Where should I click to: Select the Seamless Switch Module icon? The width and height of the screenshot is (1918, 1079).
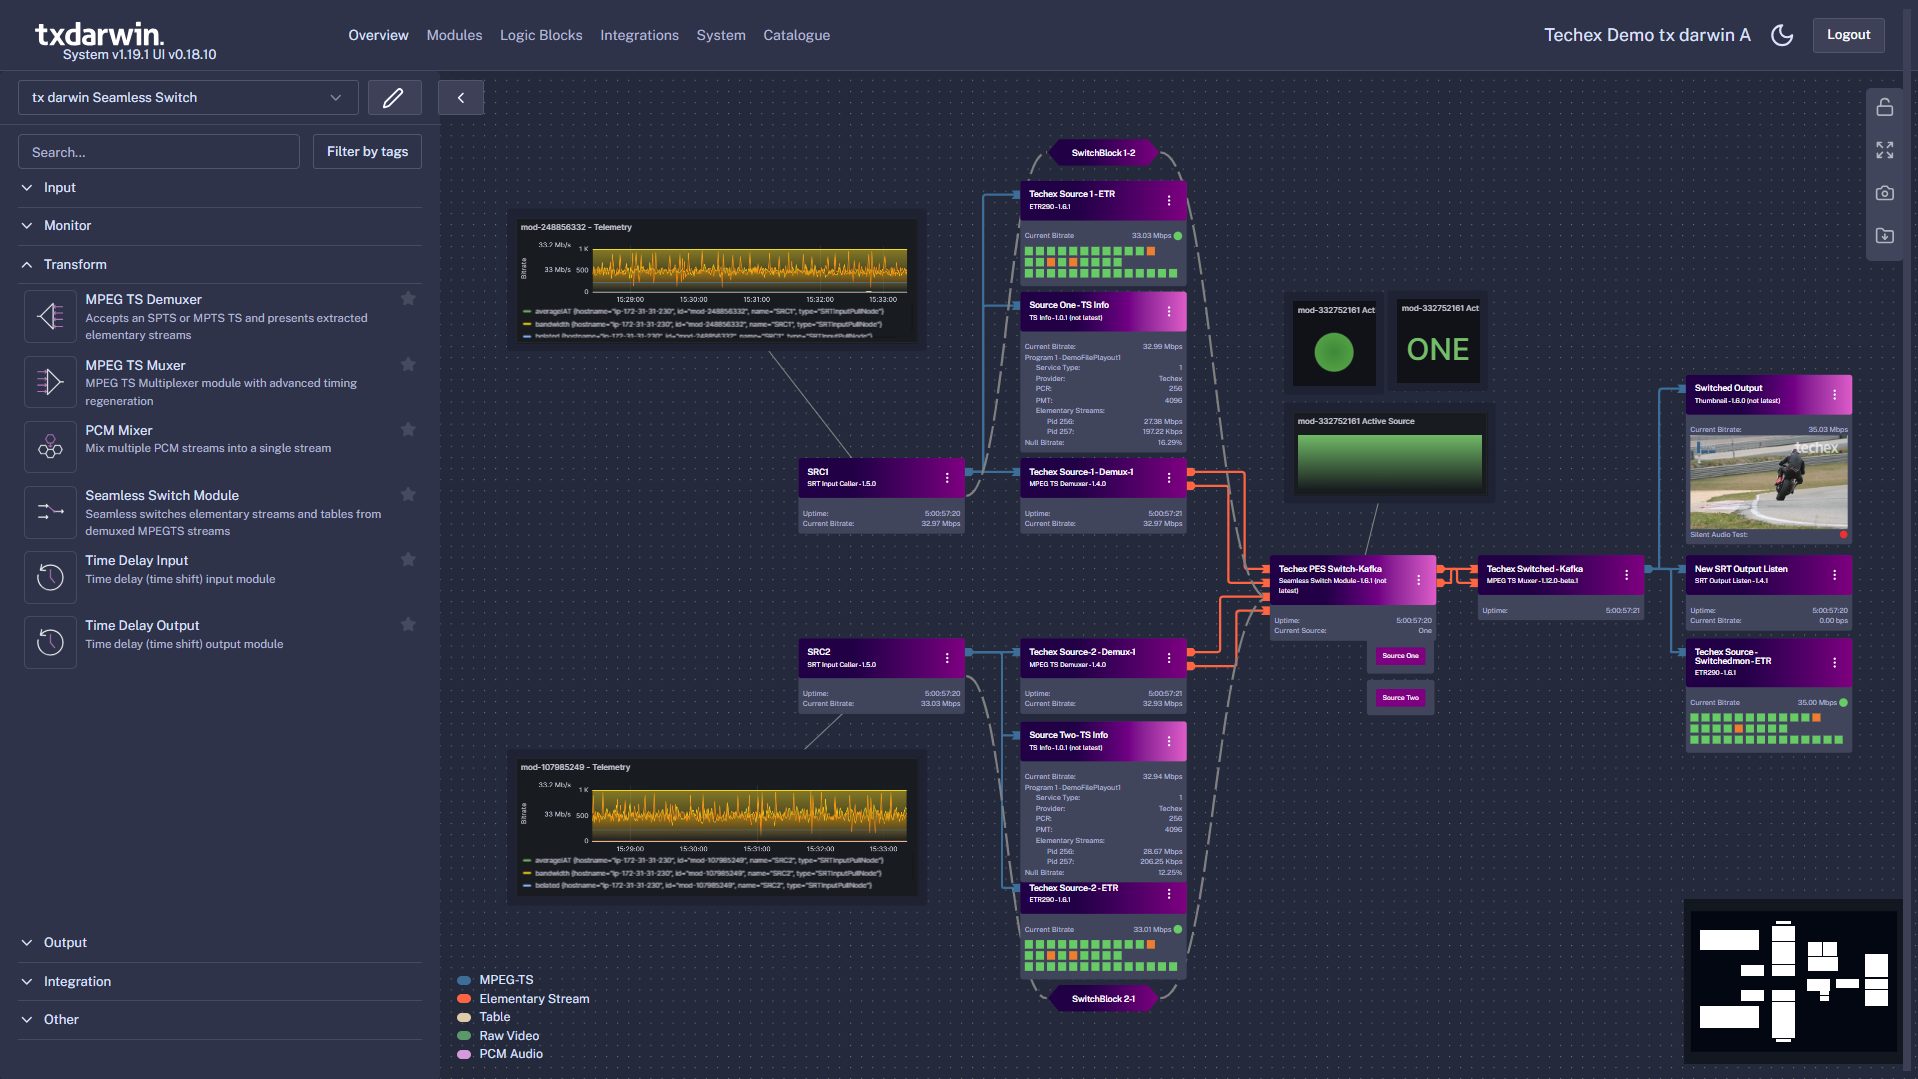pyautogui.click(x=50, y=512)
